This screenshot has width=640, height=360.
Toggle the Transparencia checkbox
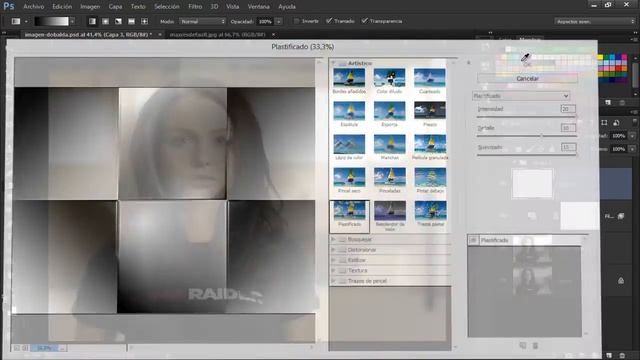(x=364, y=21)
